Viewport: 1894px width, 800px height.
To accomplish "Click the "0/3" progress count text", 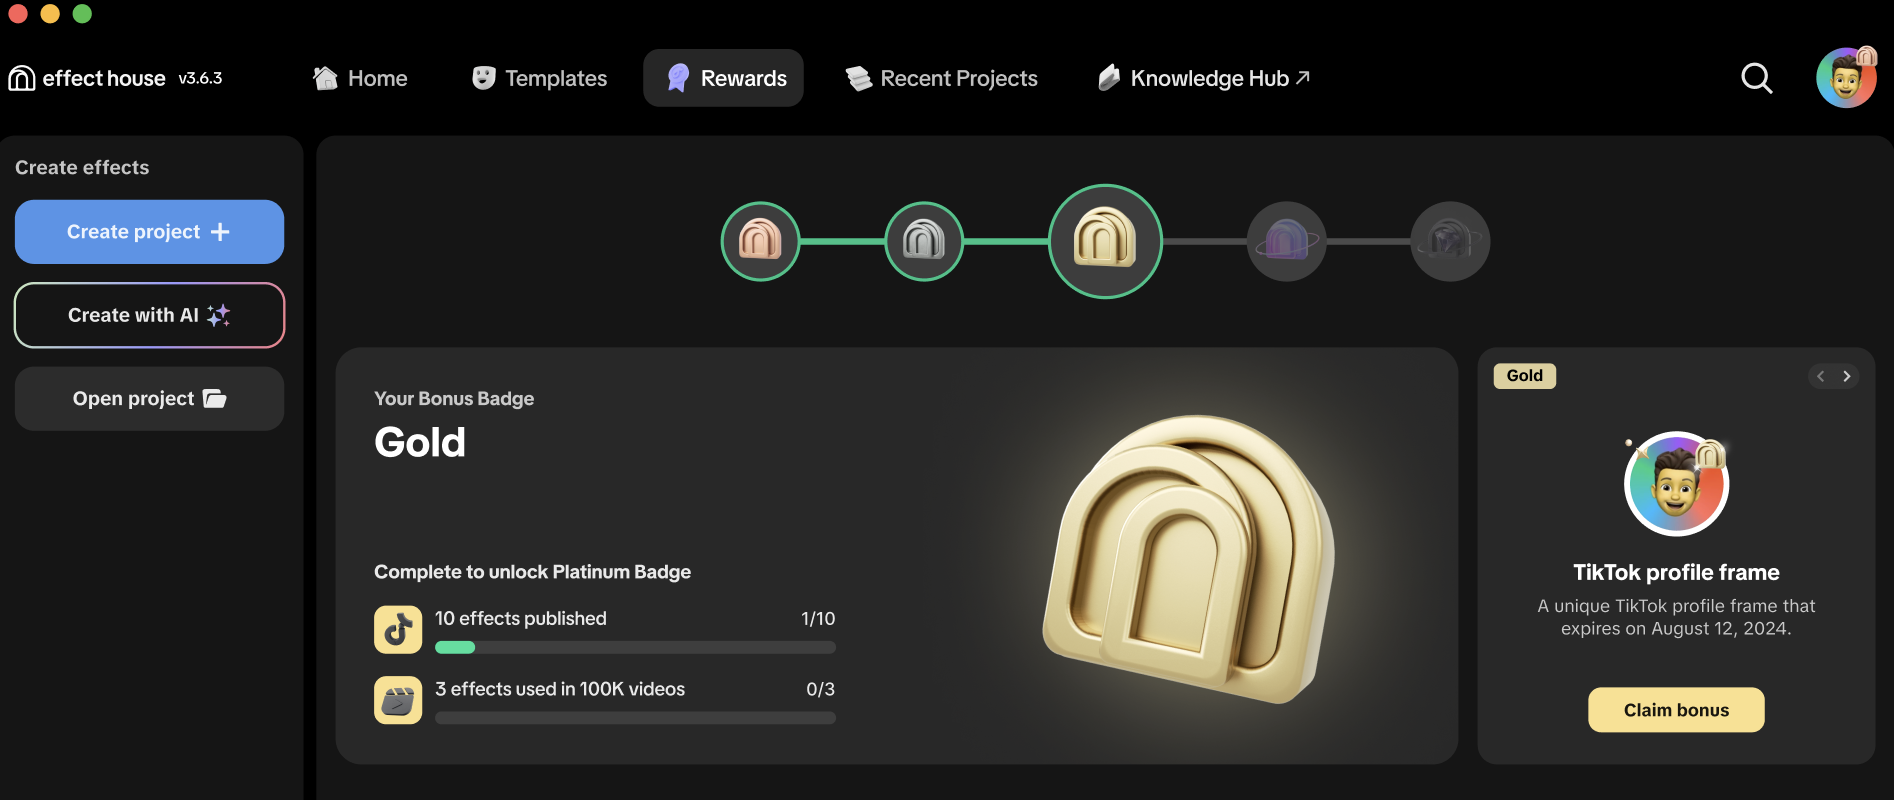I will (820, 689).
